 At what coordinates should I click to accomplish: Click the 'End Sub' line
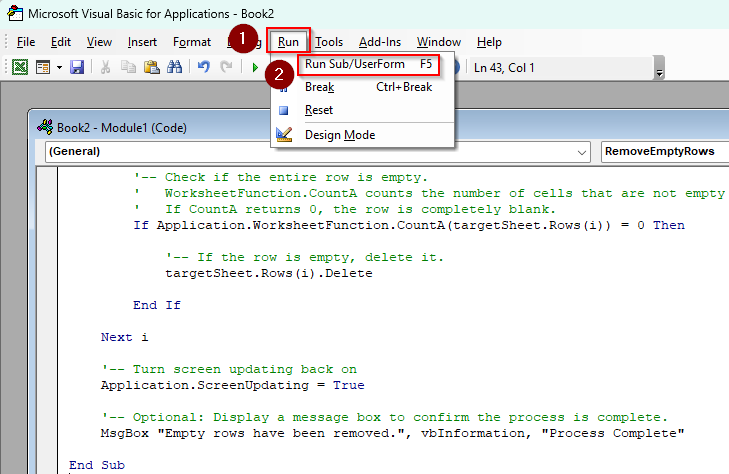coord(97,465)
